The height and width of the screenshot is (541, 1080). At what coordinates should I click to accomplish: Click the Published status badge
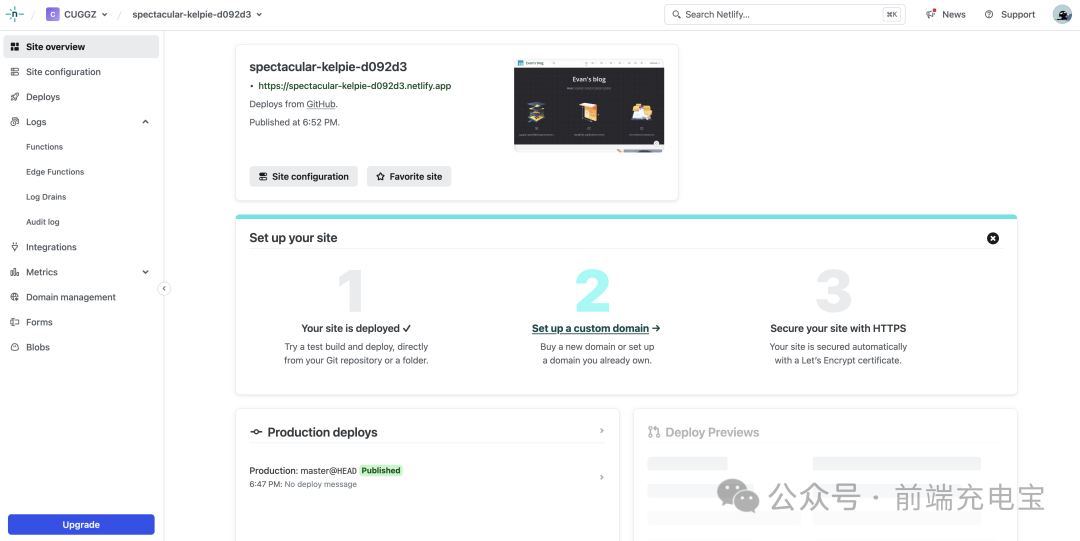[x=381, y=471]
